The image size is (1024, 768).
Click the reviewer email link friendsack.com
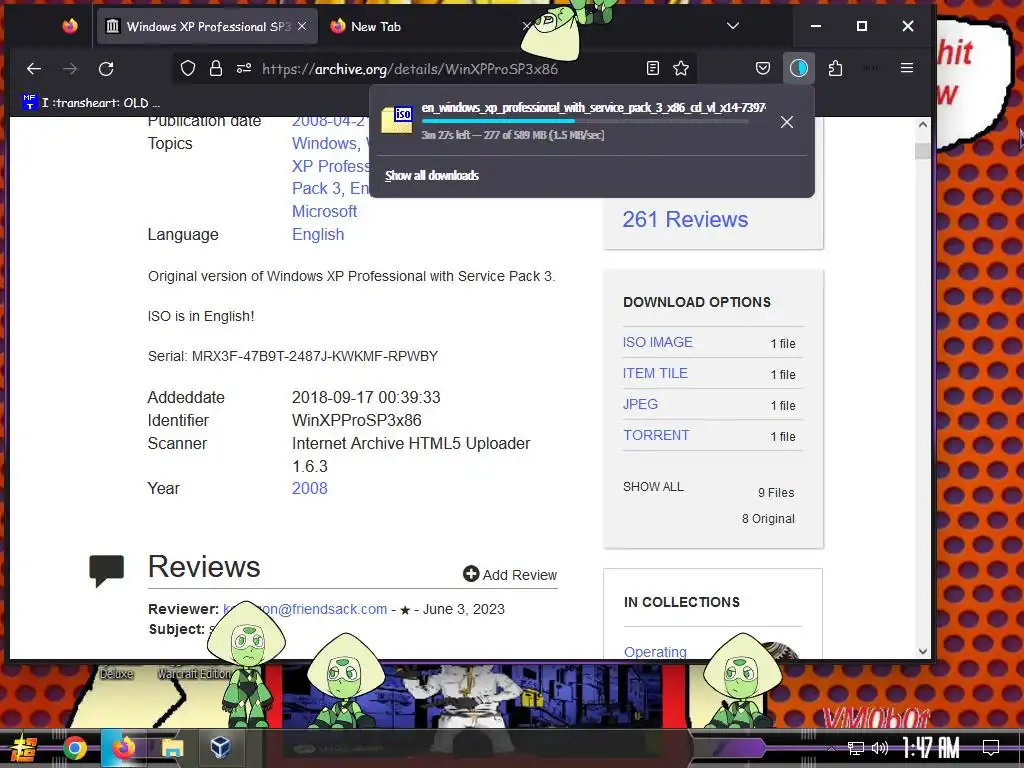point(305,609)
